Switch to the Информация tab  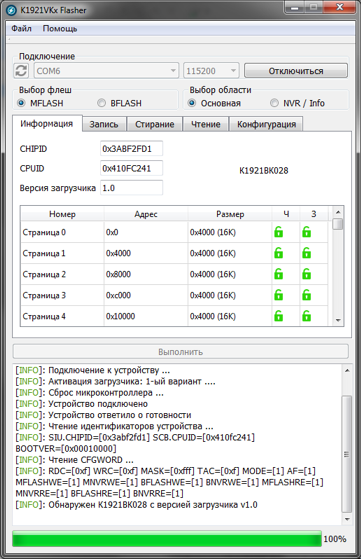(x=47, y=124)
